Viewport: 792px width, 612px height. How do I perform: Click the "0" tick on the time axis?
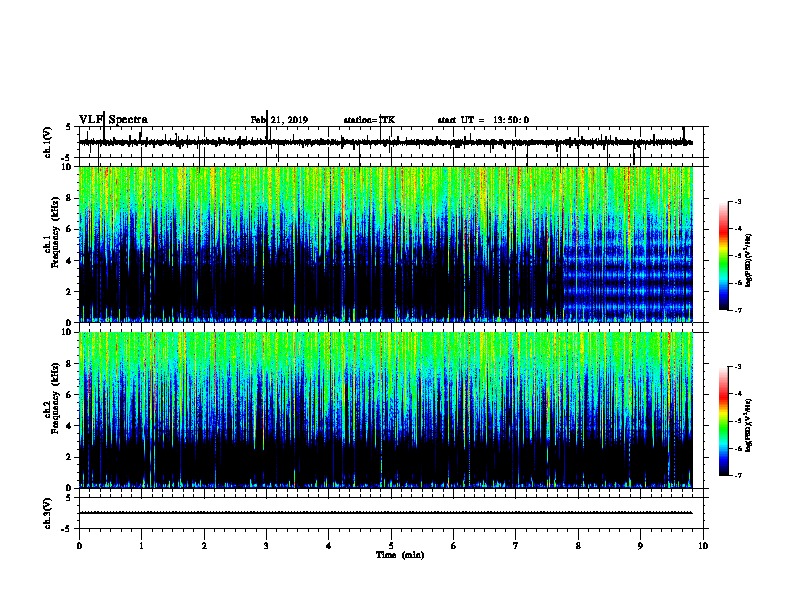click(x=79, y=546)
